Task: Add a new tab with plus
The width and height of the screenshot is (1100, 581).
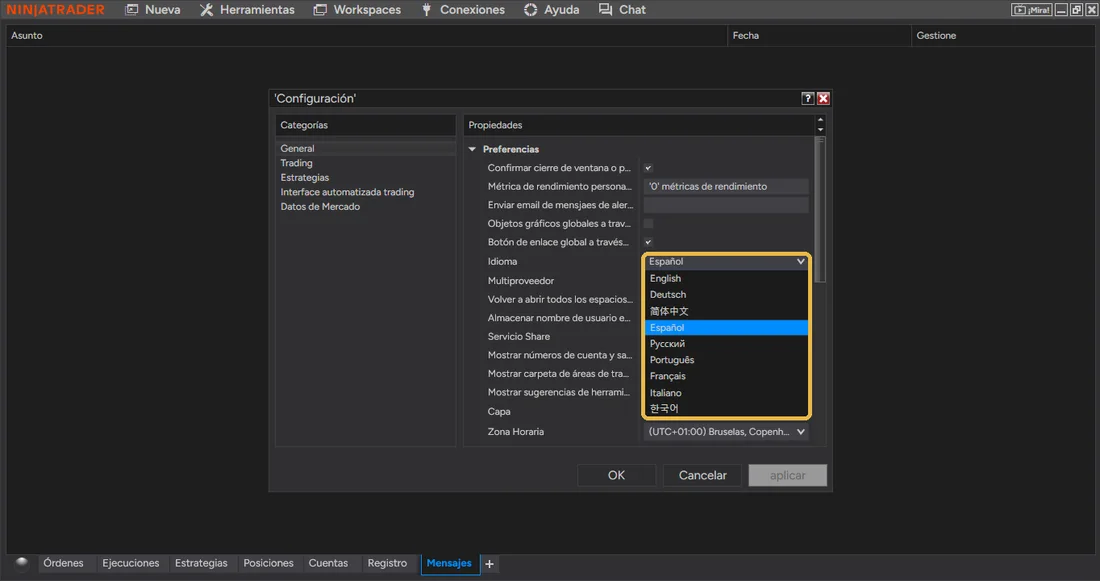Action: click(x=490, y=563)
